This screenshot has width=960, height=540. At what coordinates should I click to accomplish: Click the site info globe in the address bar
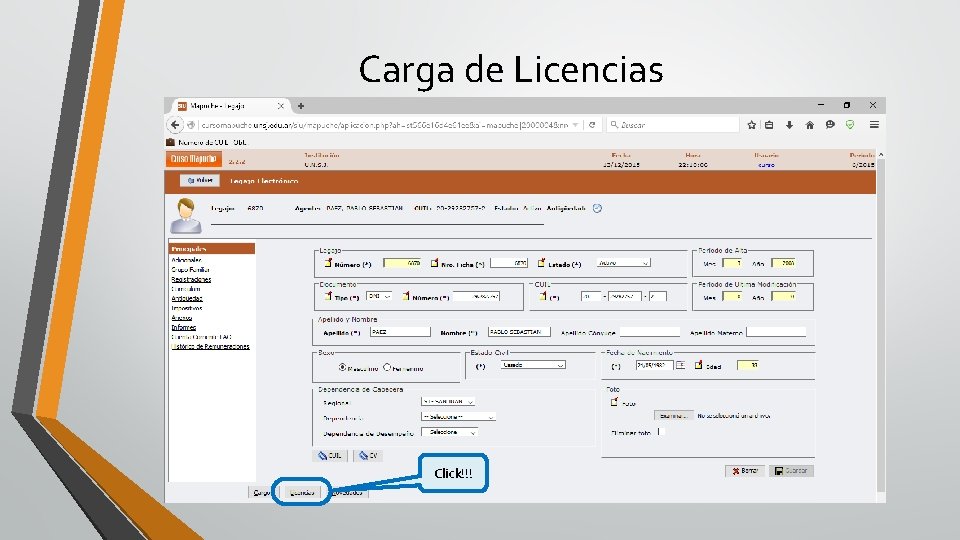point(191,125)
